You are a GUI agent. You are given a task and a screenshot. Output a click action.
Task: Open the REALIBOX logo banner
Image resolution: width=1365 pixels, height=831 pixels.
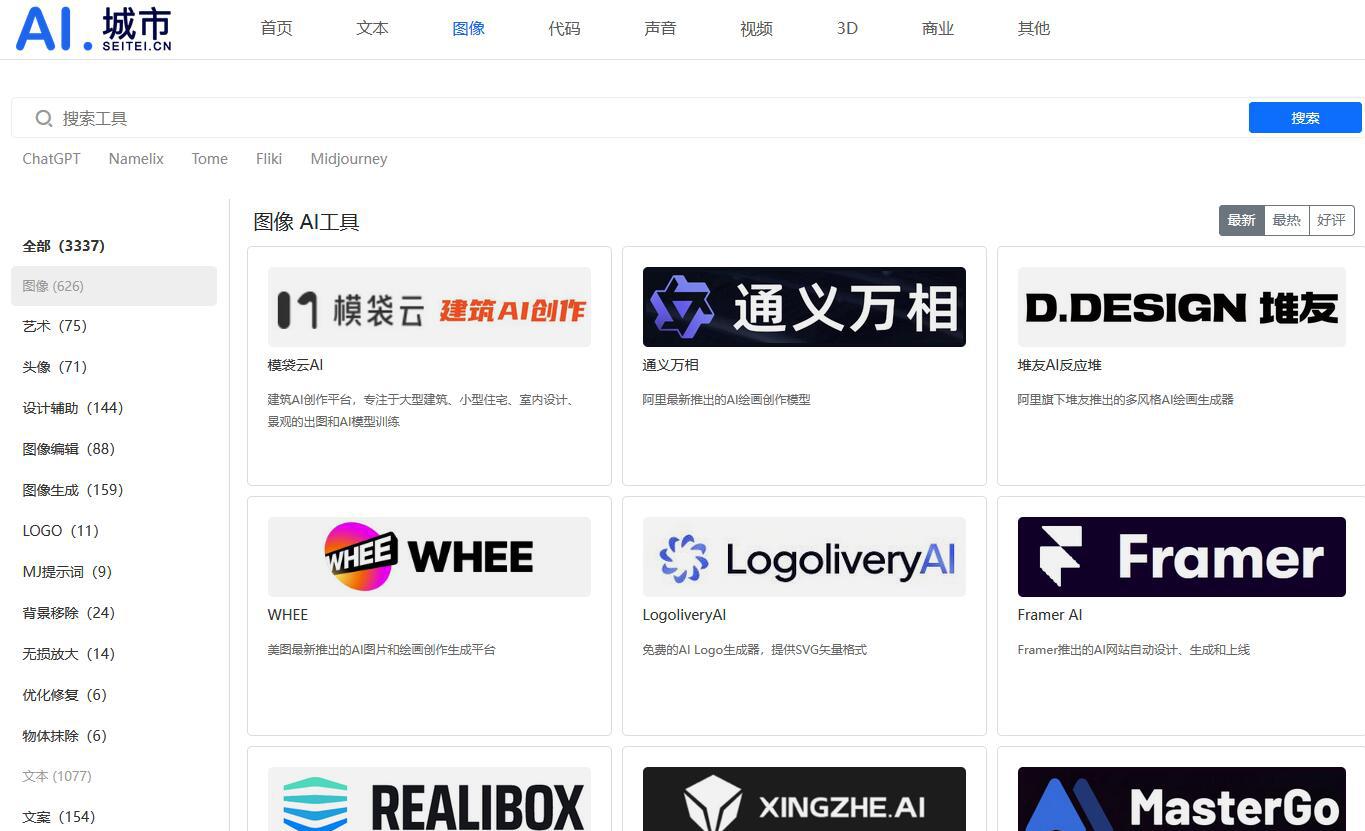point(429,799)
